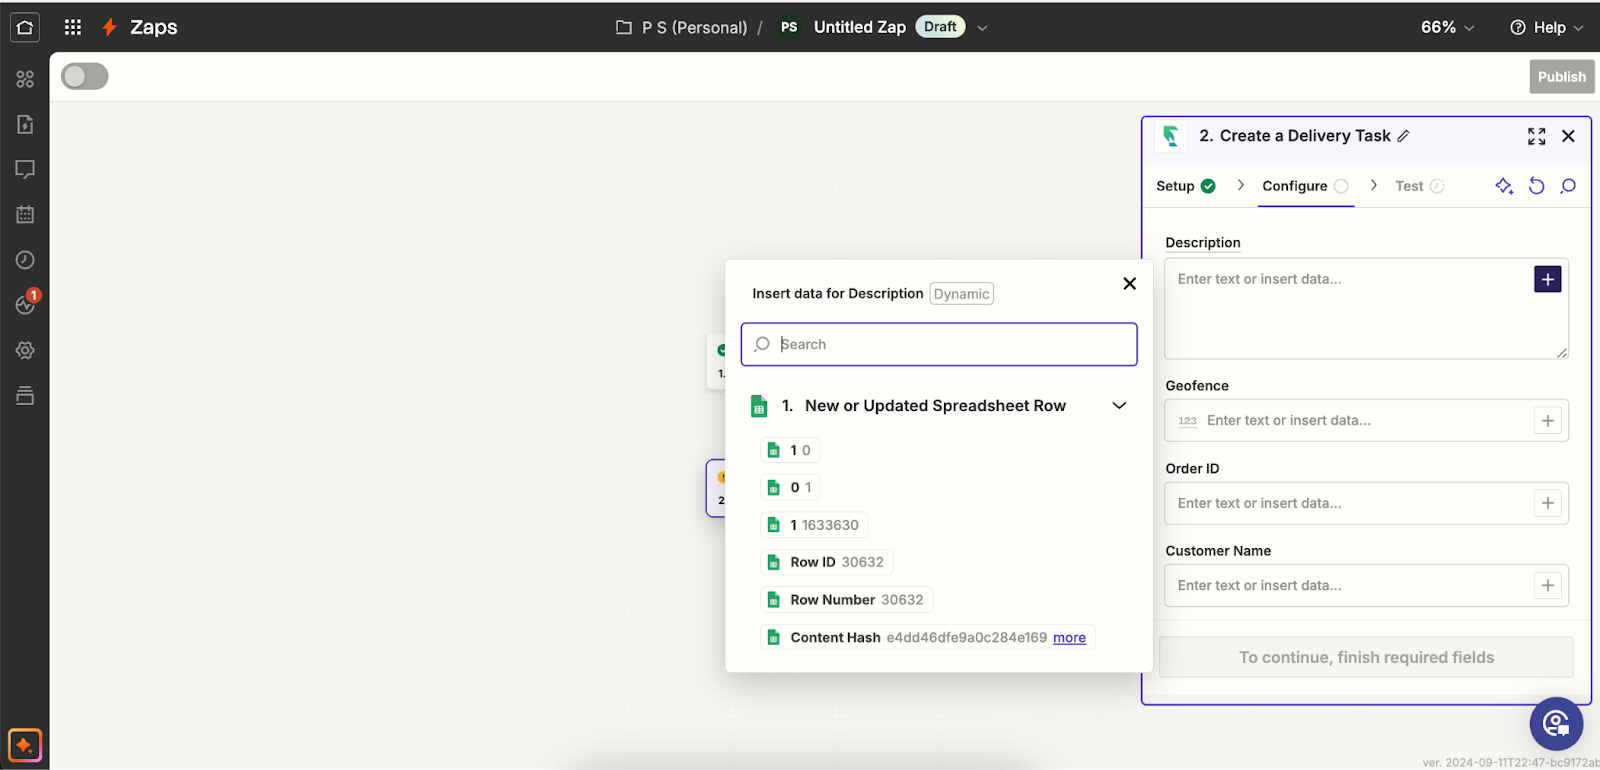
Task: Select the Row Number 30632 item
Action: click(847, 600)
